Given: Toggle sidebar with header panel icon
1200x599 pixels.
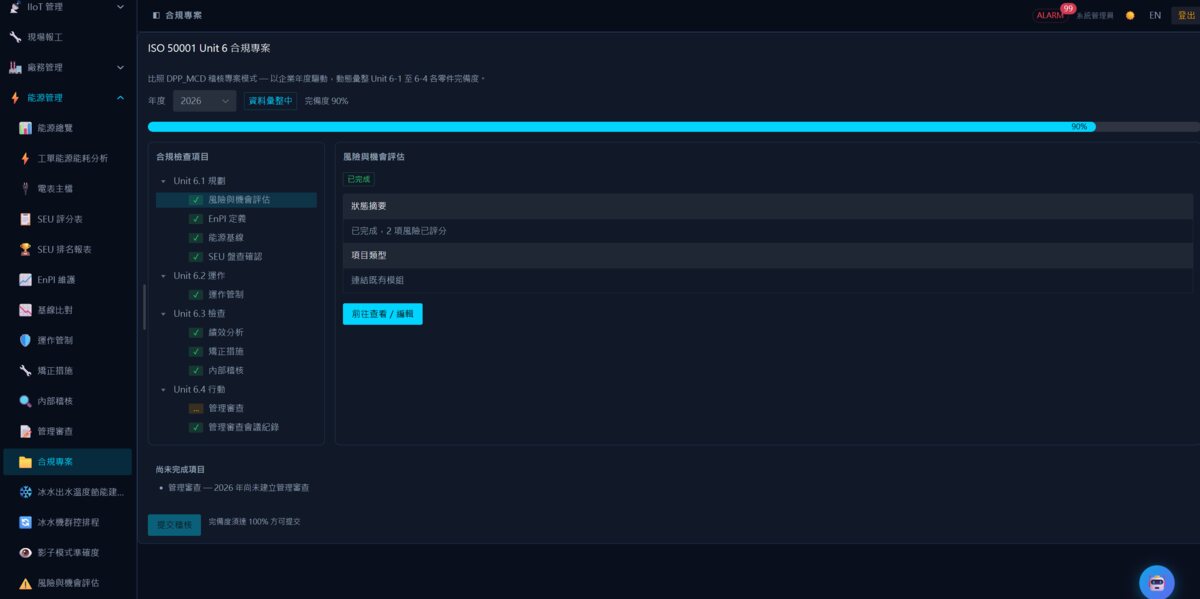Looking at the screenshot, I should pos(156,15).
